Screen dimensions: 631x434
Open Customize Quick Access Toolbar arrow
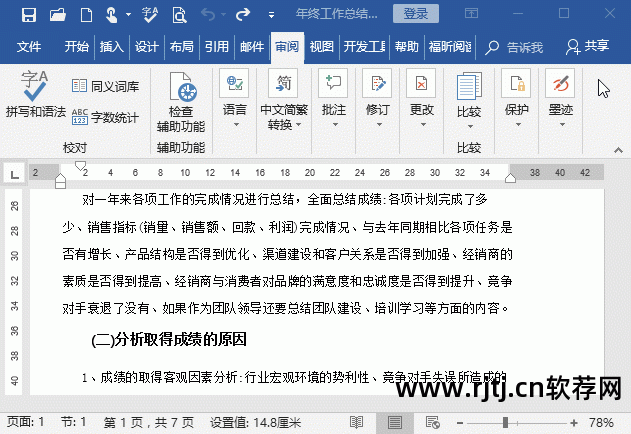pyautogui.click(x=271, y=15)
